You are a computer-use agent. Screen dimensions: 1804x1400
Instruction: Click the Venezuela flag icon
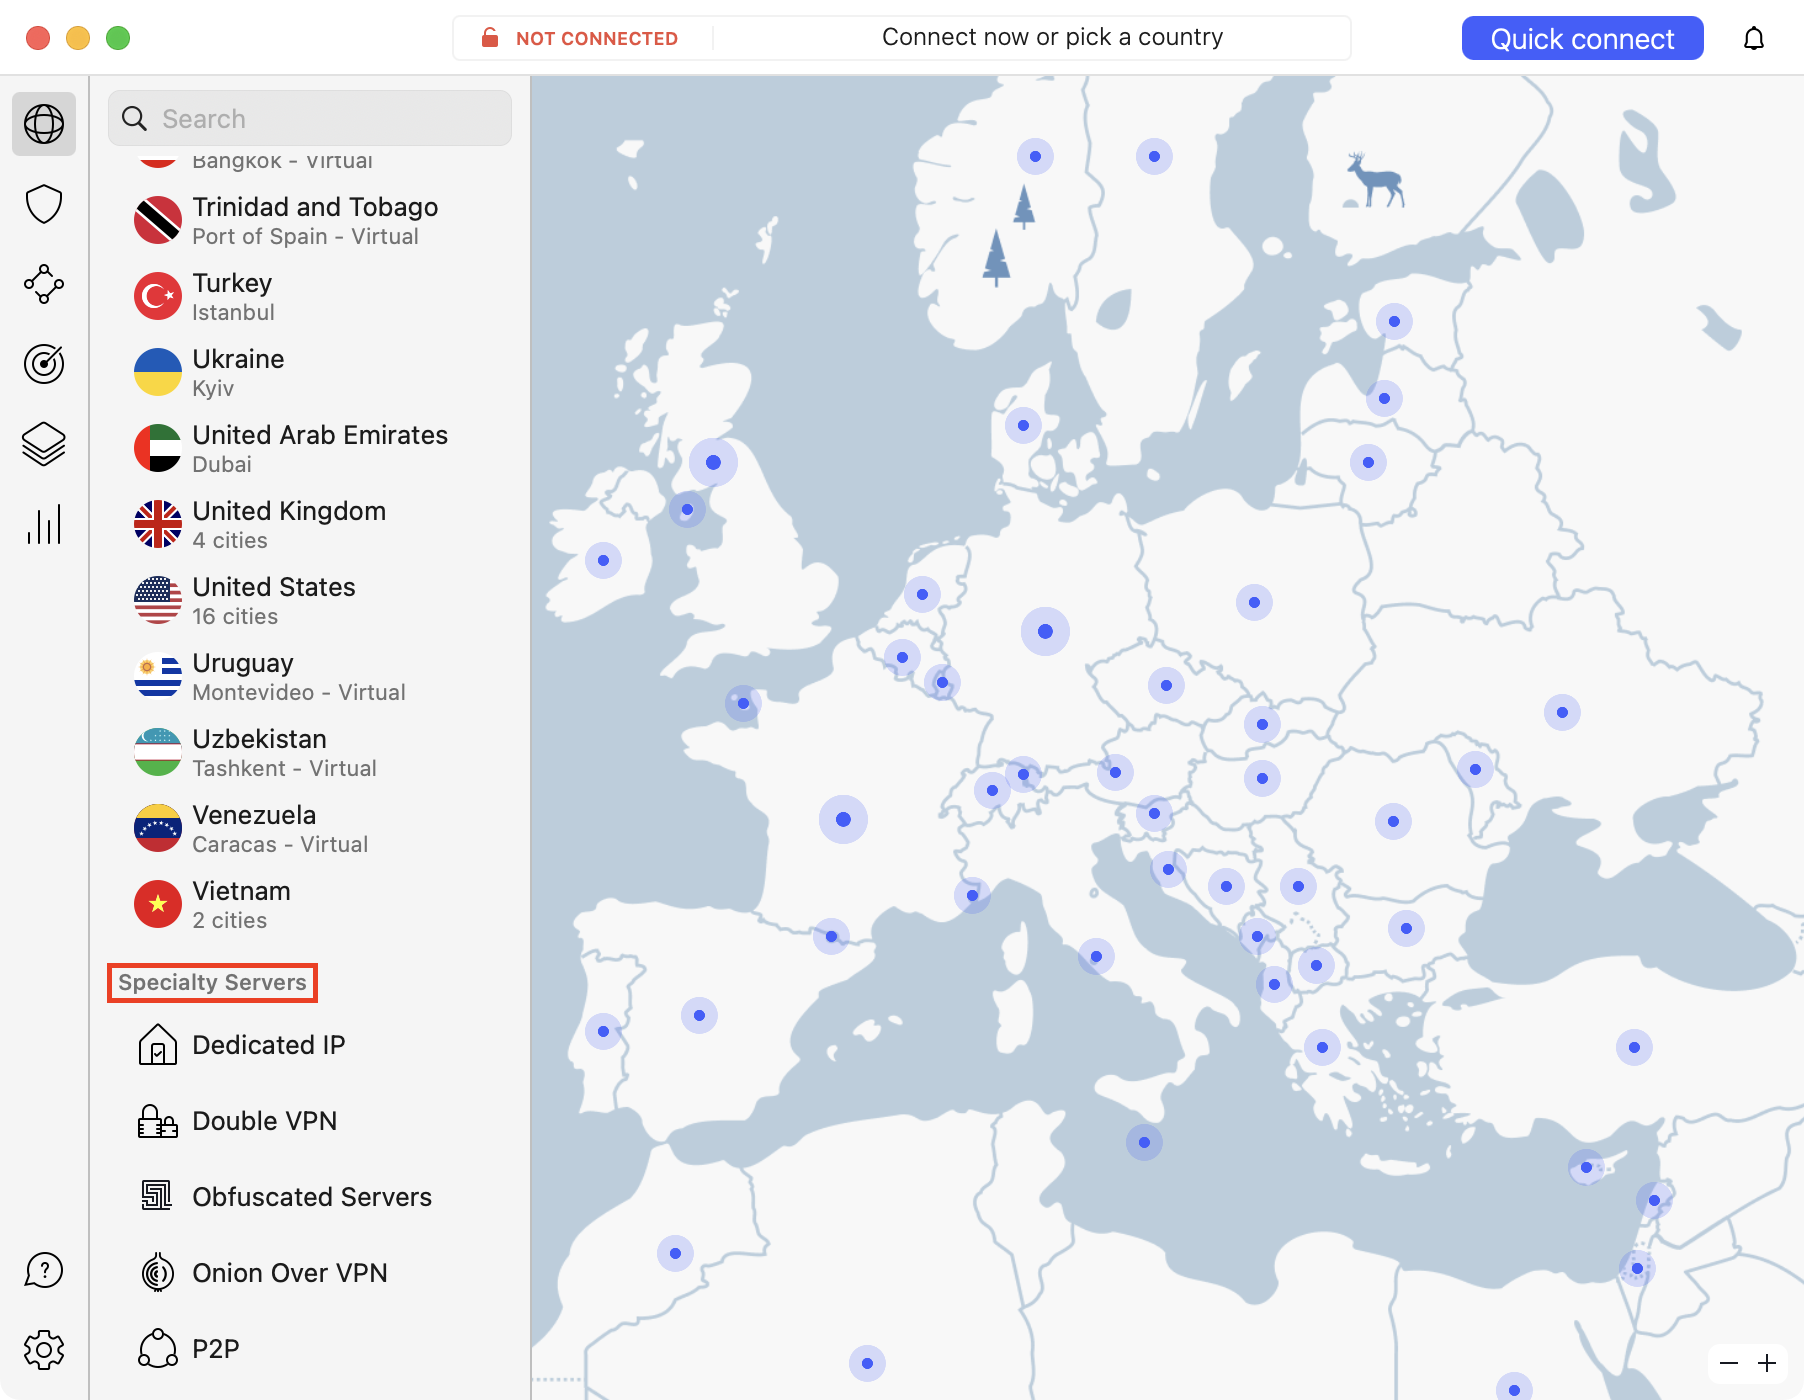pos(158,828)
